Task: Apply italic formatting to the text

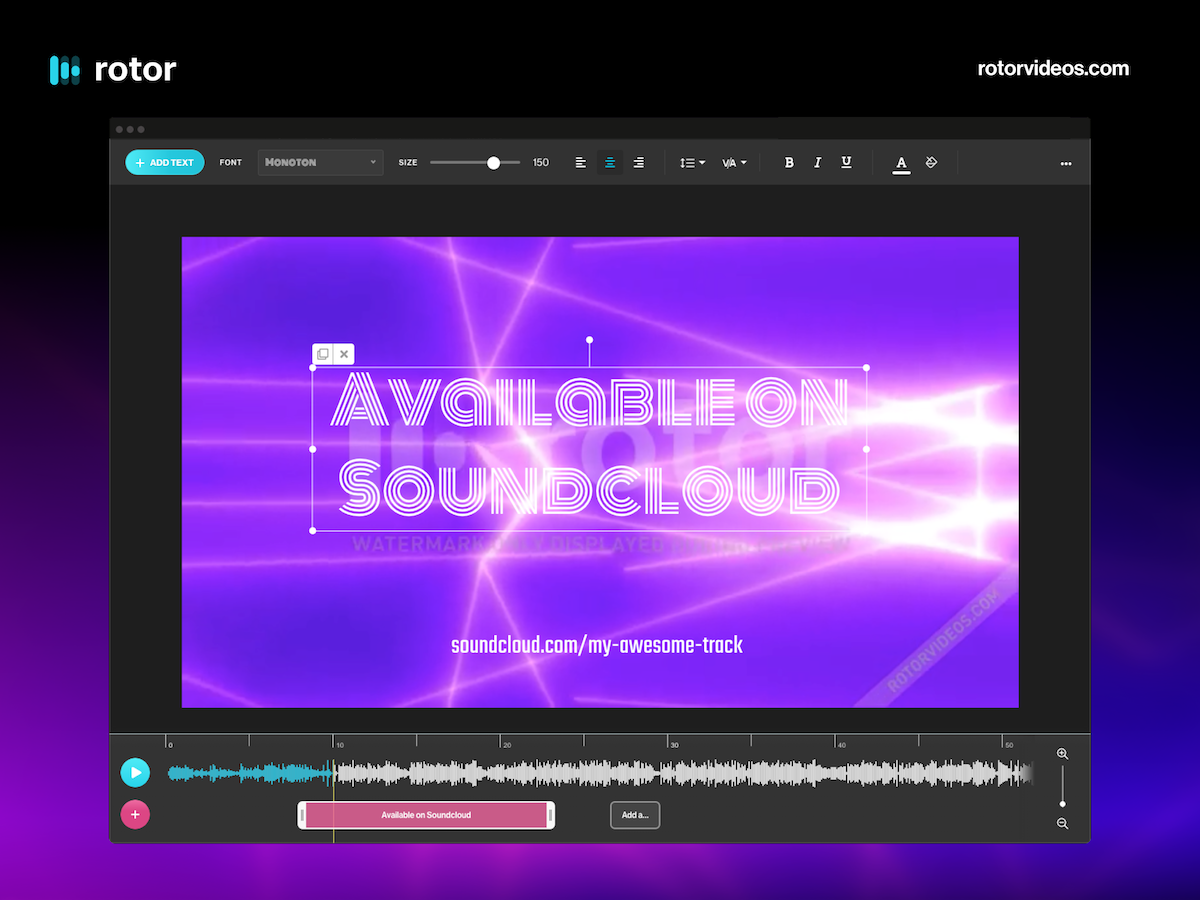Action: 817,162
